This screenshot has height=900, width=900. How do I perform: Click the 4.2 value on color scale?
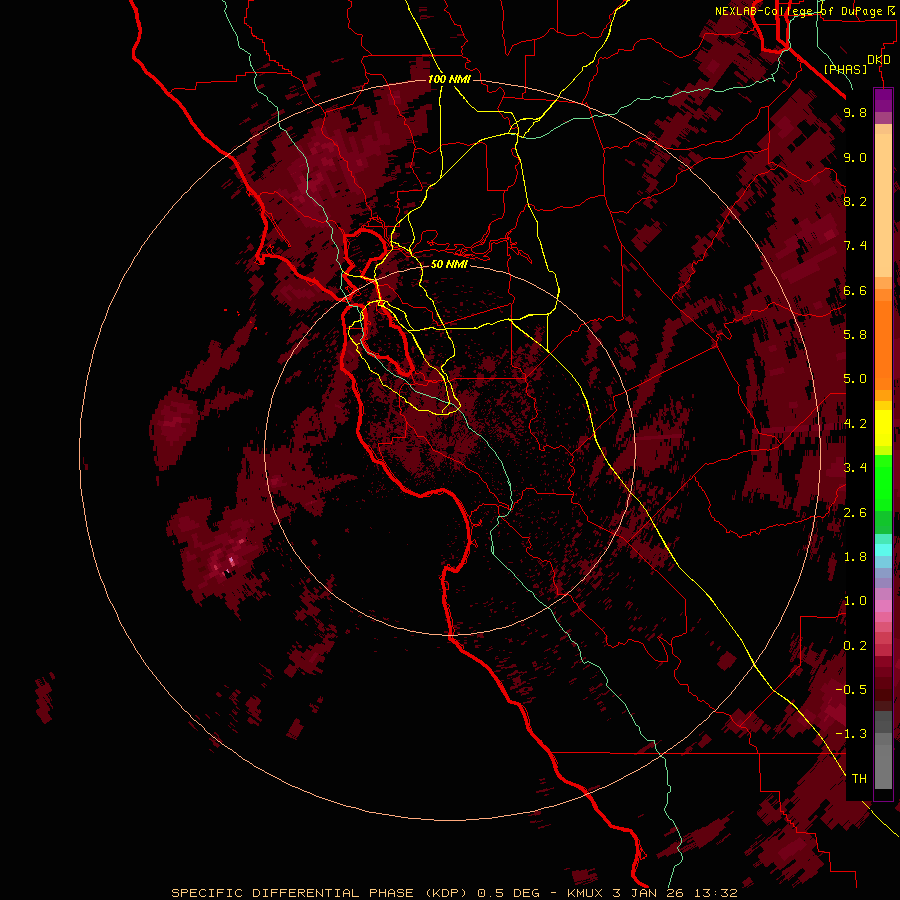coord(855,424)
